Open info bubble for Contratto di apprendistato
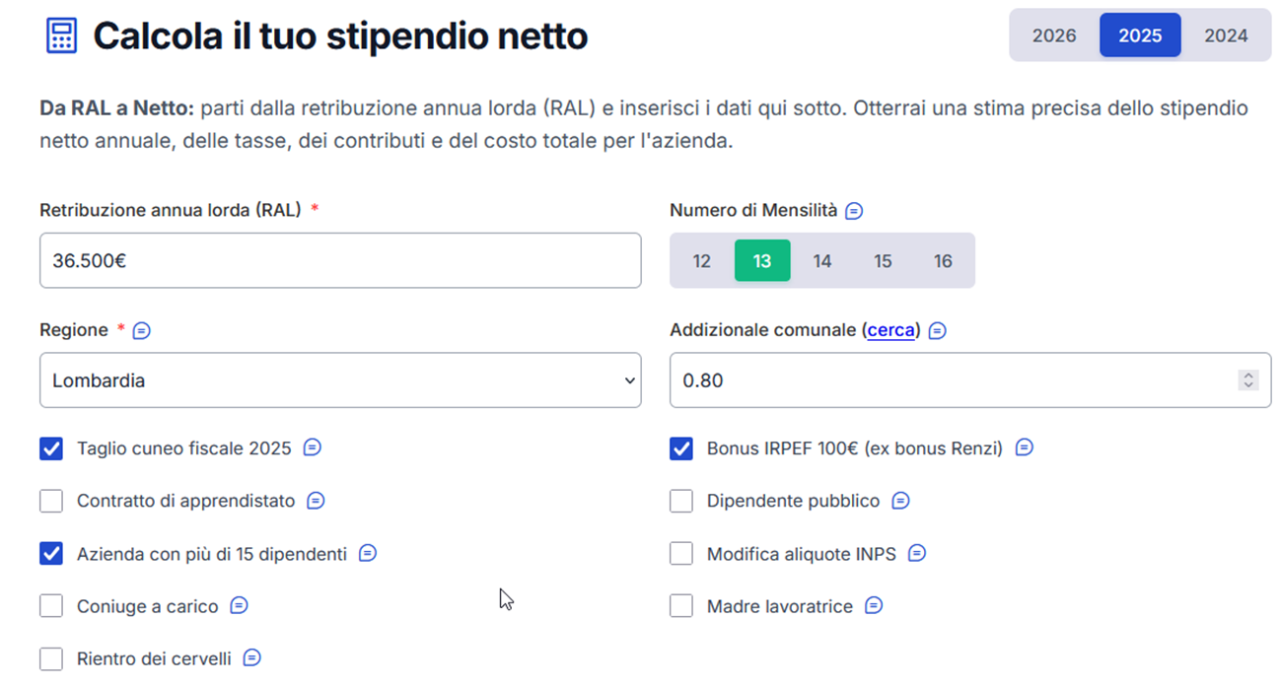 [316, 500]
